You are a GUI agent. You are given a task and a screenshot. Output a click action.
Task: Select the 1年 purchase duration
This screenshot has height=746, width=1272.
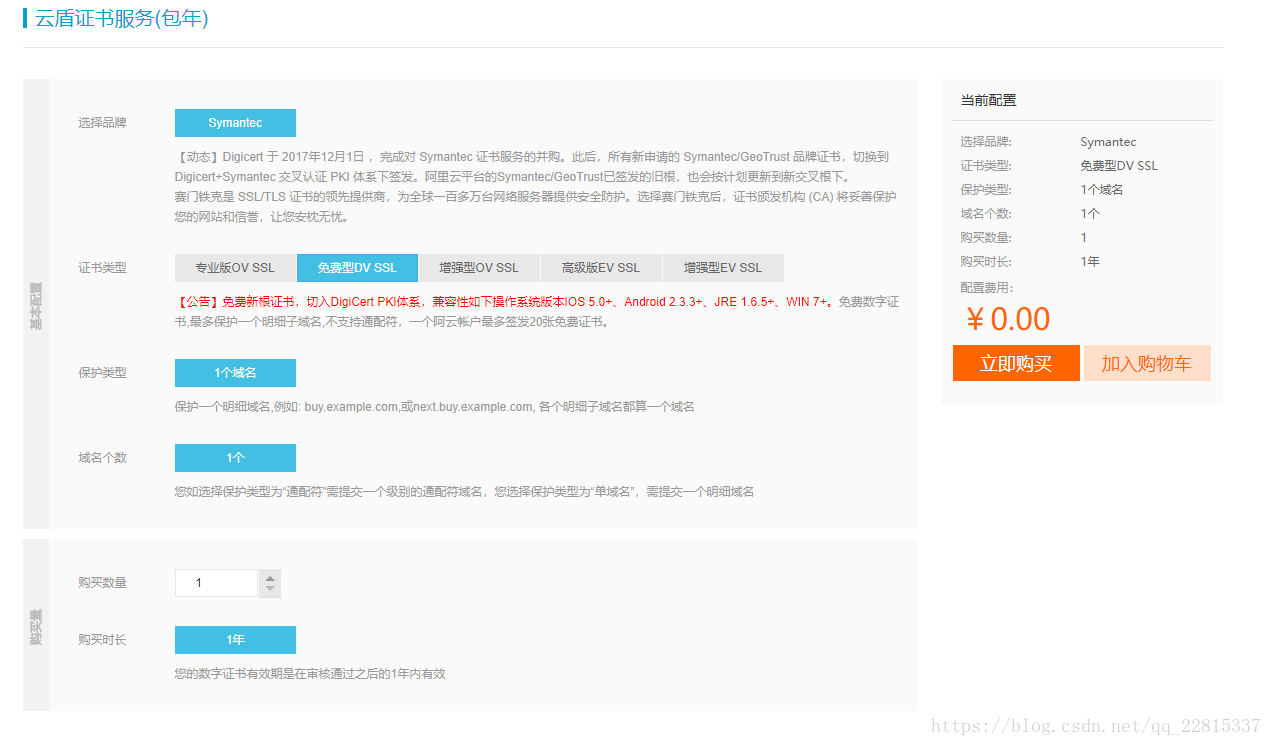(x=235, y=640)
